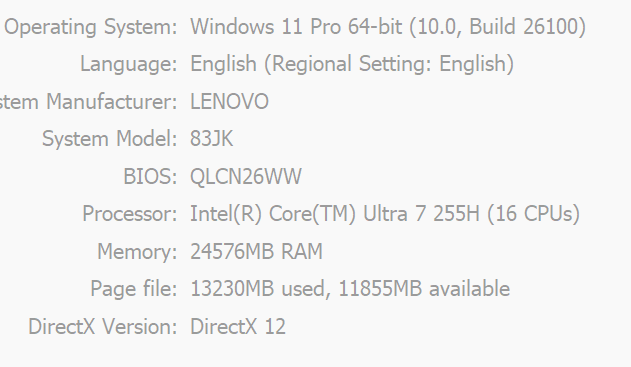Click the Processor label
The height and width of the screenshot is (367, 631).
130,214
